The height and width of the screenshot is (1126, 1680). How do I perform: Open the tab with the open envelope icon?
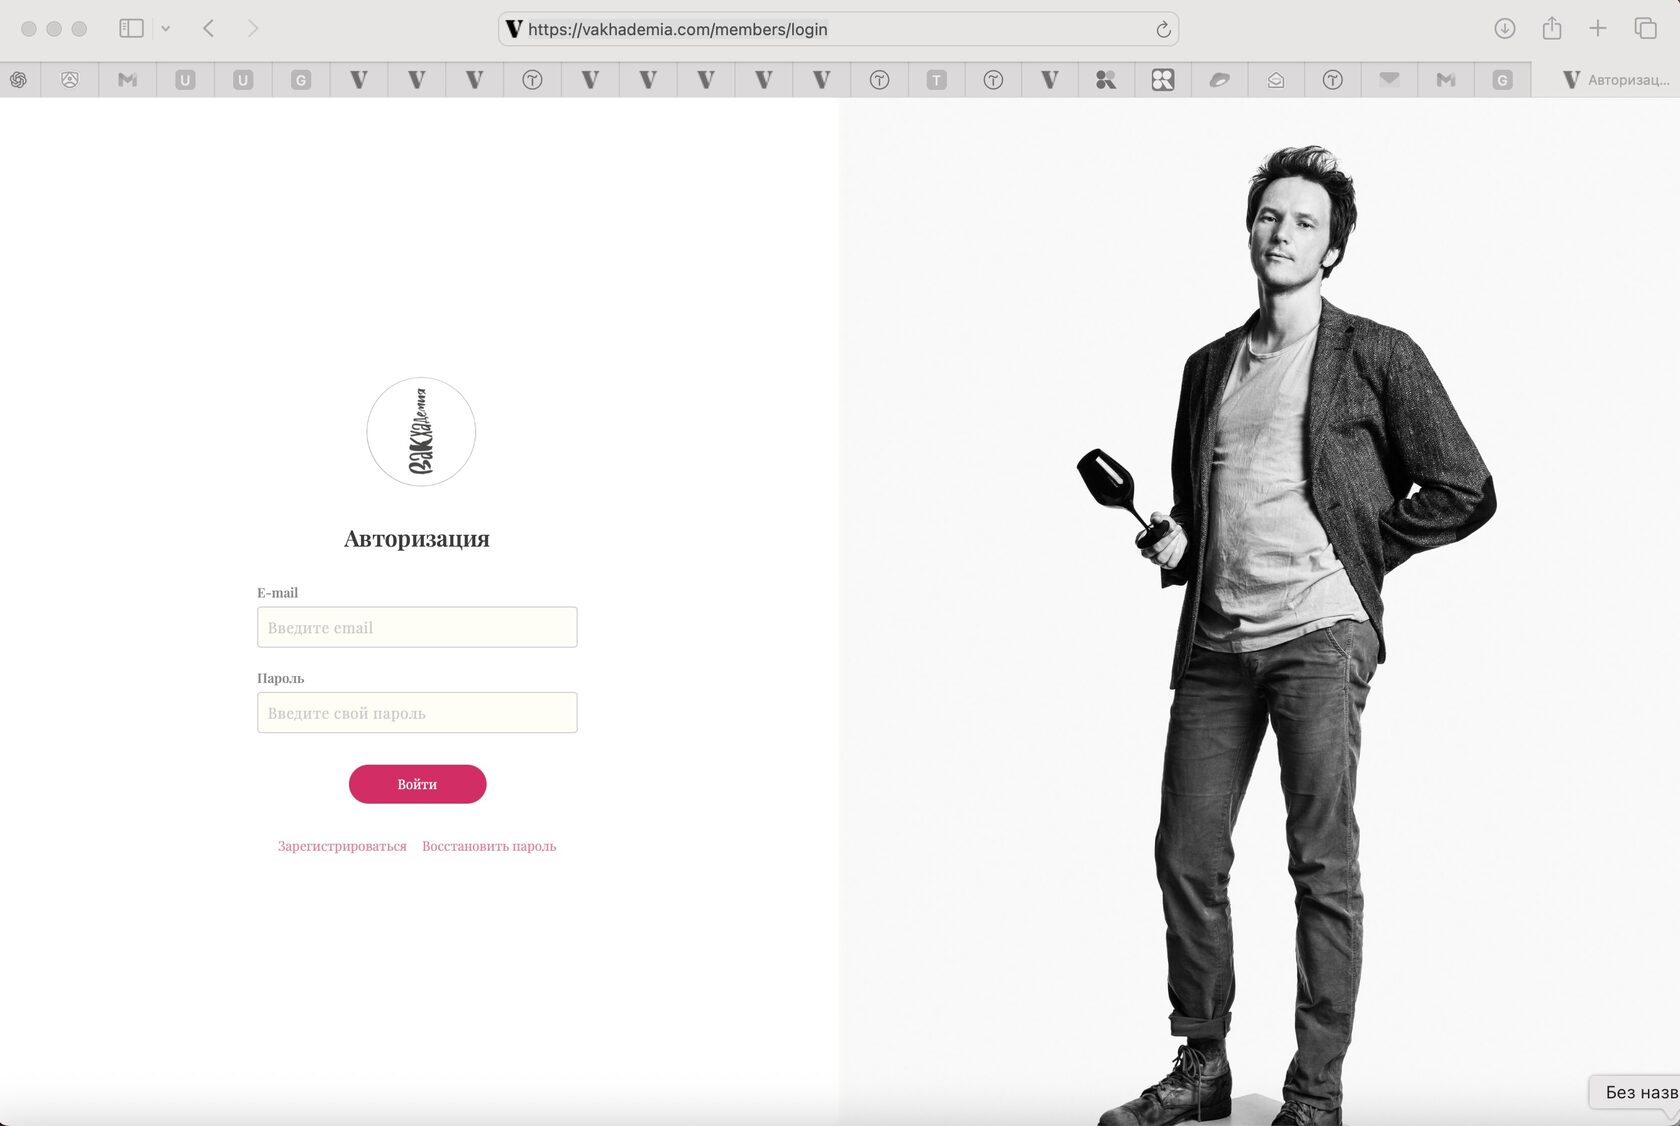pyautogui.click(x=1276, y=80)
